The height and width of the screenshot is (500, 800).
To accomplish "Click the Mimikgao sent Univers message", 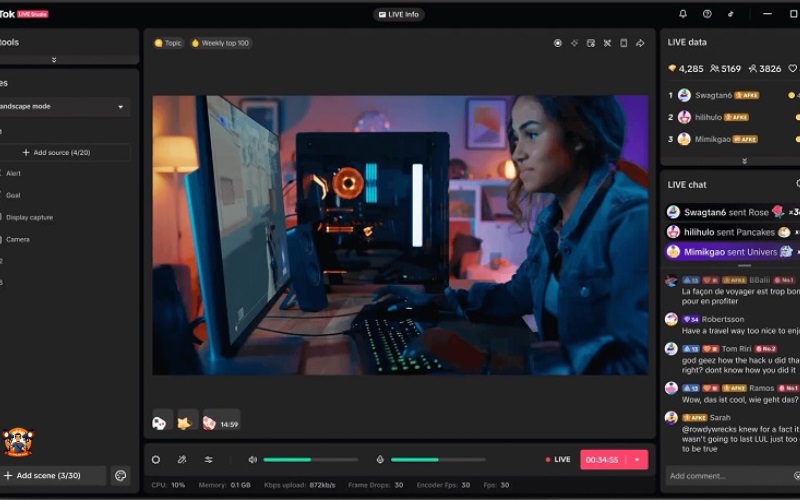I will tap(733, 252).
